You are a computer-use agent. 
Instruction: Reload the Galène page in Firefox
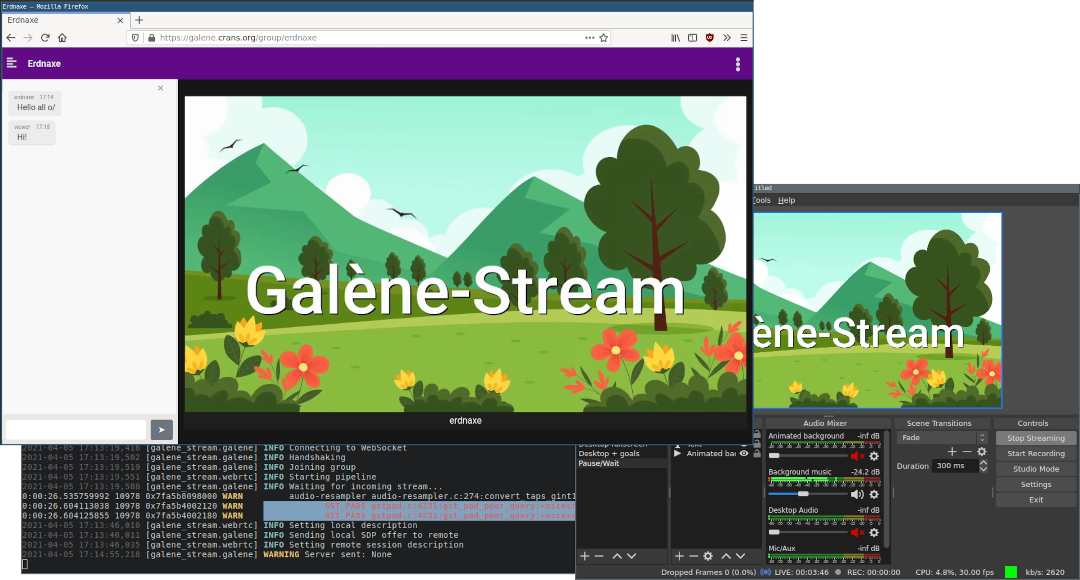coord(45,38)
